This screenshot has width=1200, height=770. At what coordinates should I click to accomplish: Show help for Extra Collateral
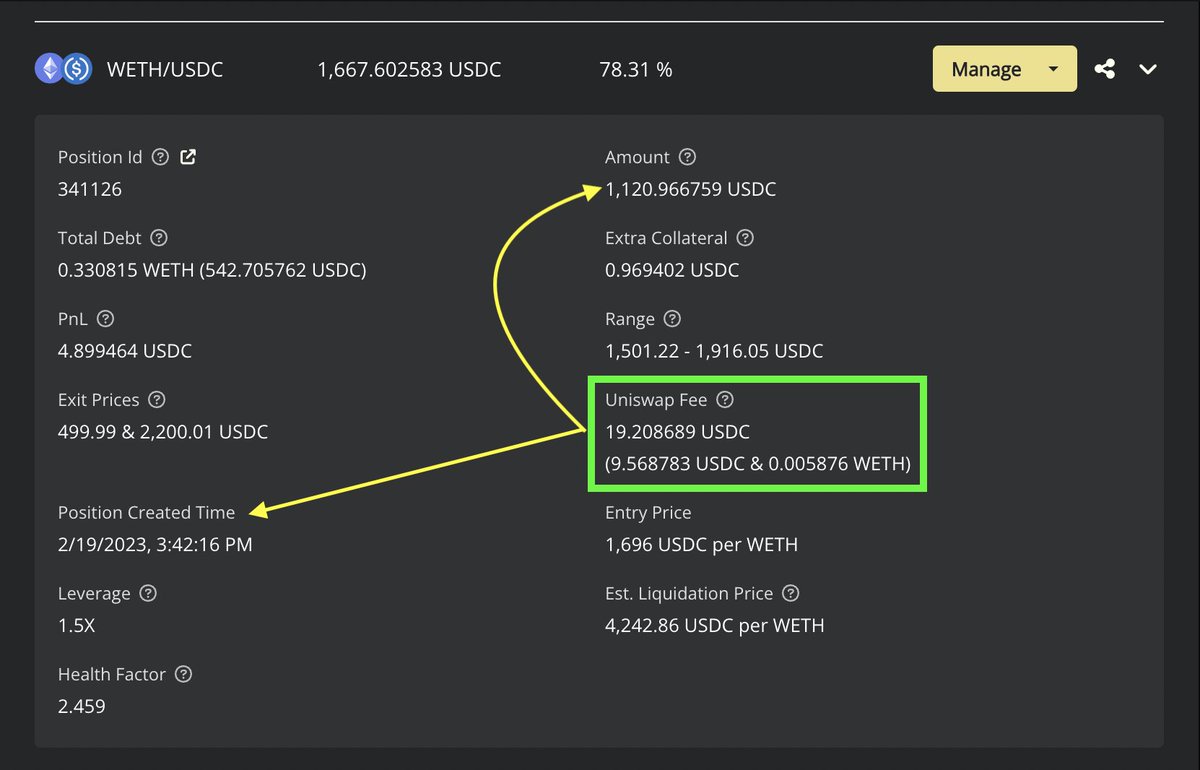pos(744,238)
